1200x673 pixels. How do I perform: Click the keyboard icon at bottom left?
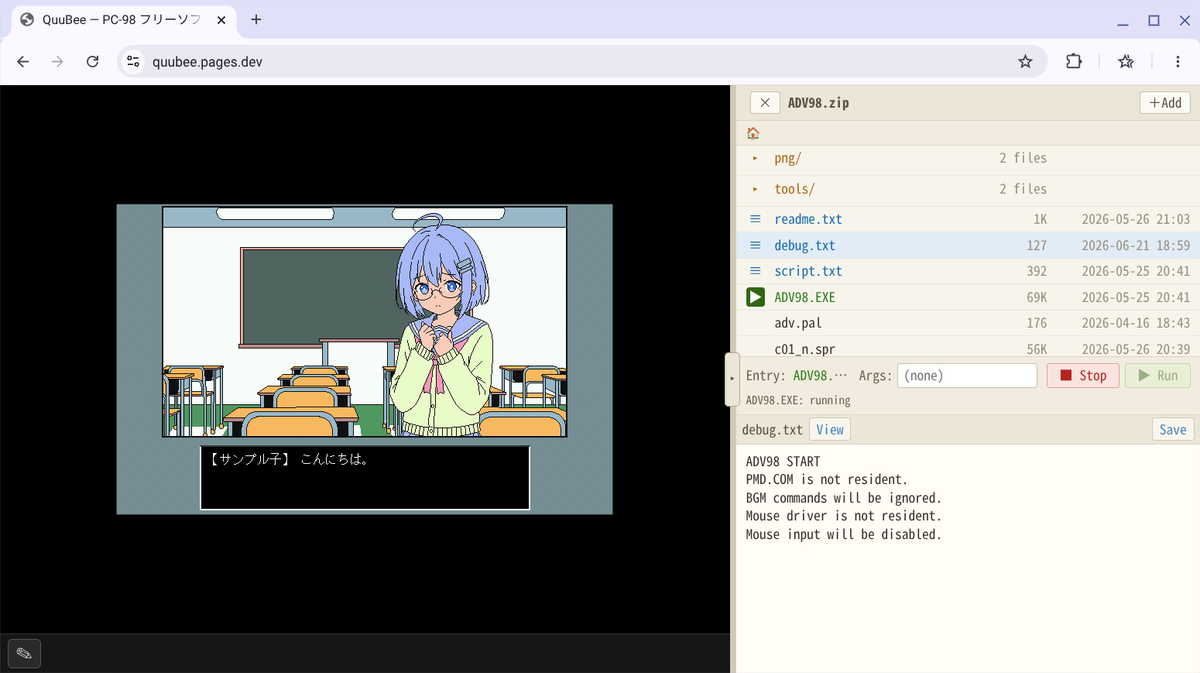point(24,653)
